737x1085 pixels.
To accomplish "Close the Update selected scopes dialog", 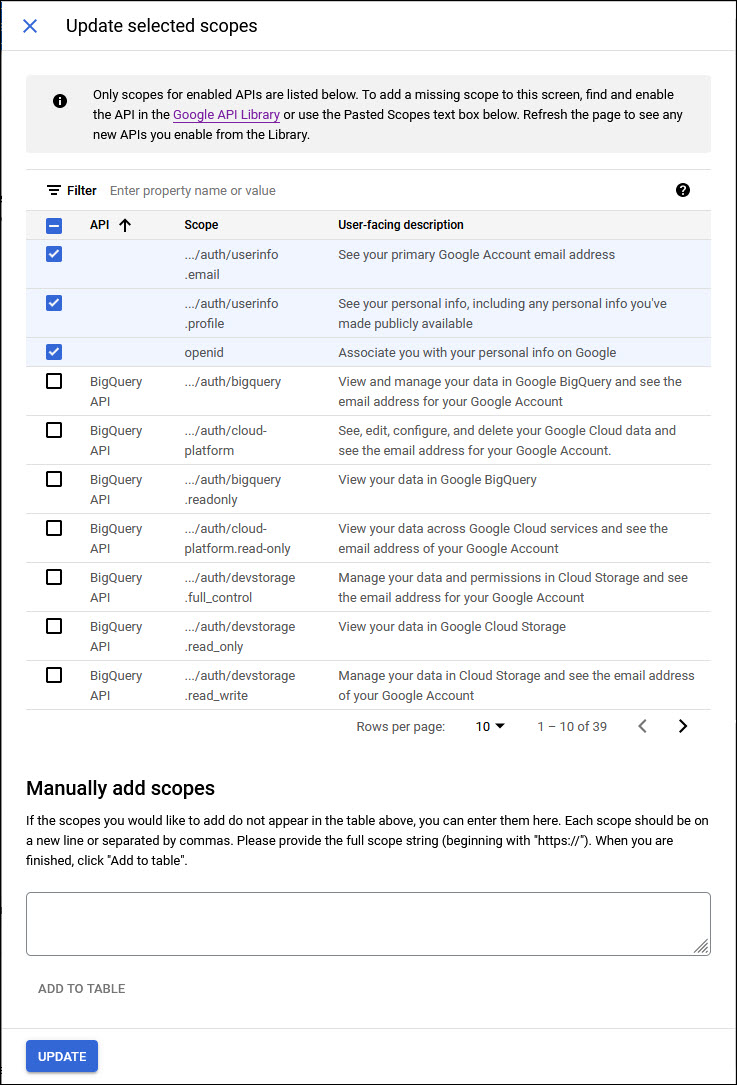I will [29, 26].
